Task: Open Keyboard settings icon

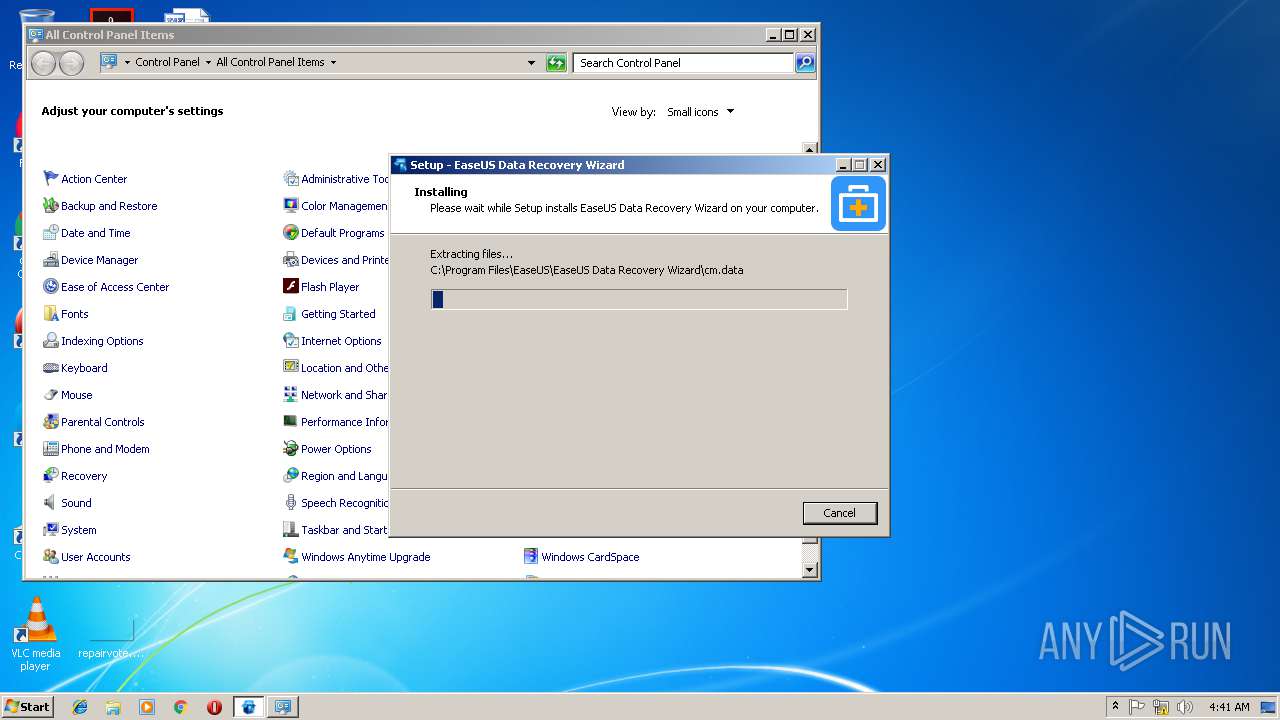Action: pyautogui.click(x=51, y=367)
